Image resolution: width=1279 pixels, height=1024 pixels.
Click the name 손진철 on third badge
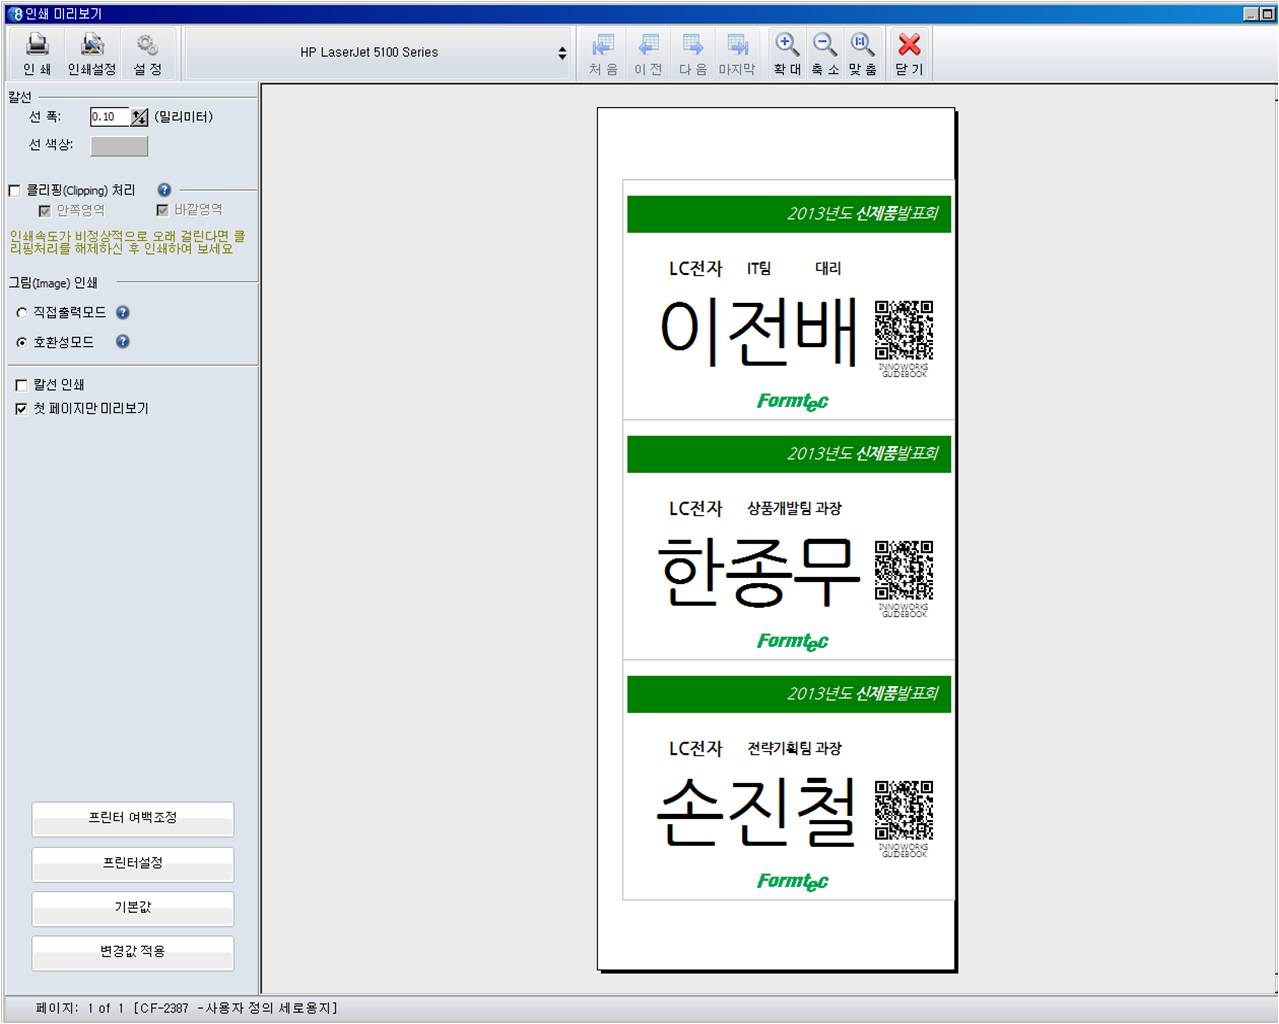(757, 812)
